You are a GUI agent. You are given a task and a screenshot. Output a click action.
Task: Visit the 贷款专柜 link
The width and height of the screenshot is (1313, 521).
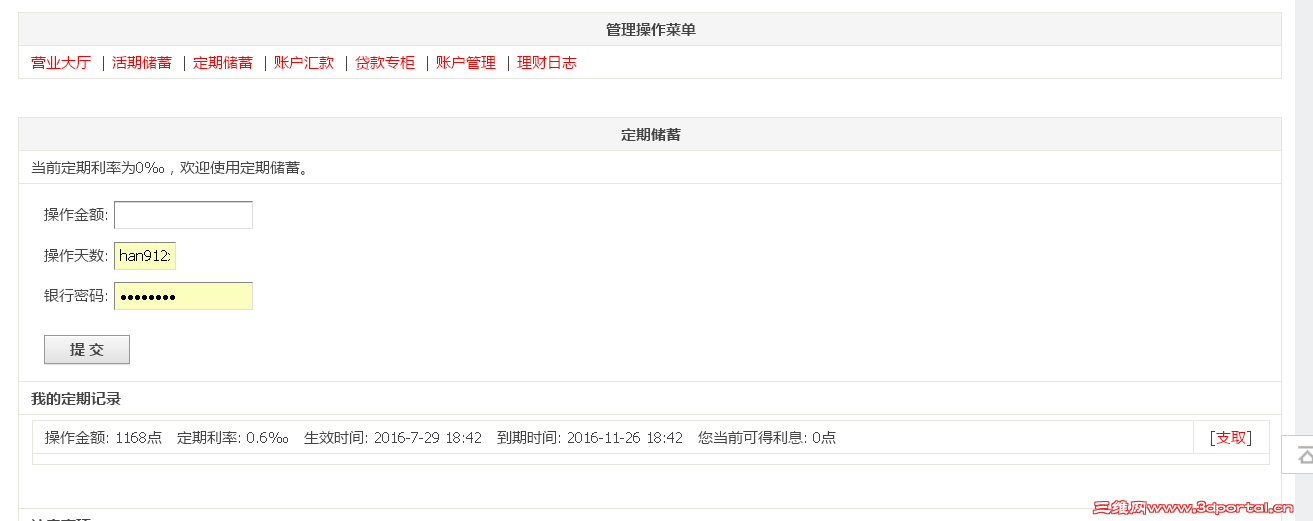[385, 62]
